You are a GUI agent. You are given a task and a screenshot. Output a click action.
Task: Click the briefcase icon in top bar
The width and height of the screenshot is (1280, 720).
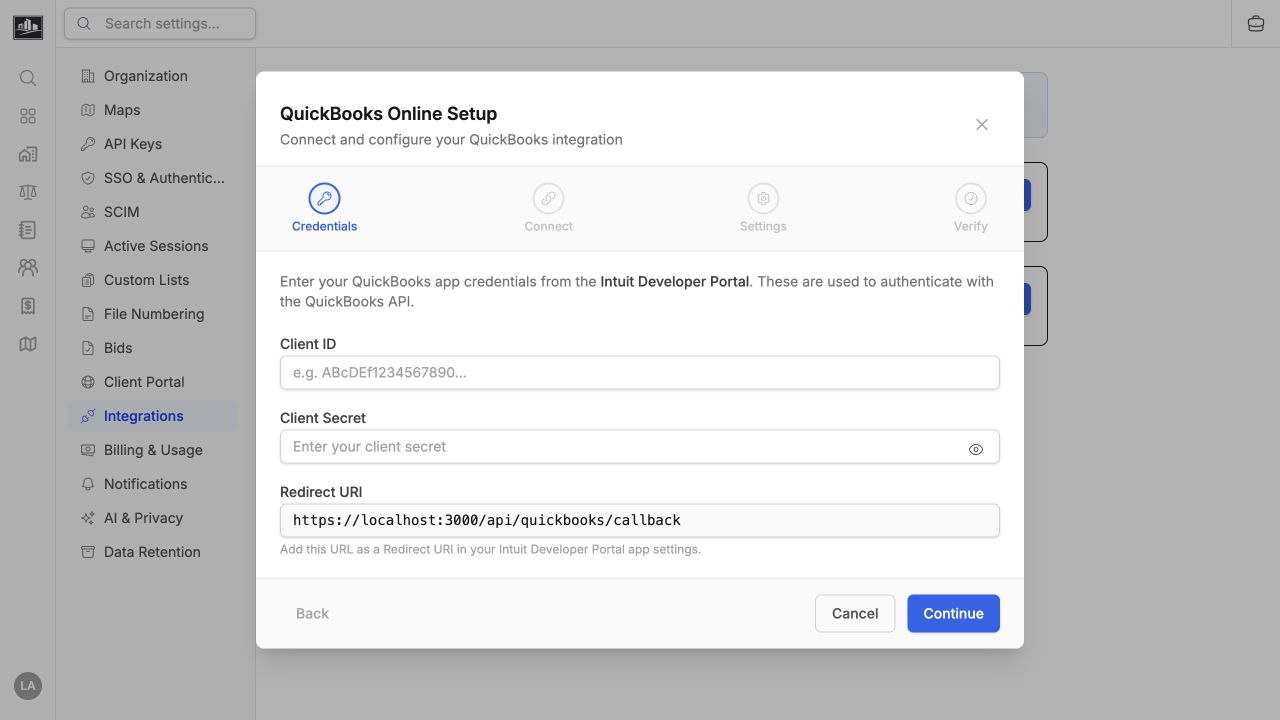tap(1256, 24)
